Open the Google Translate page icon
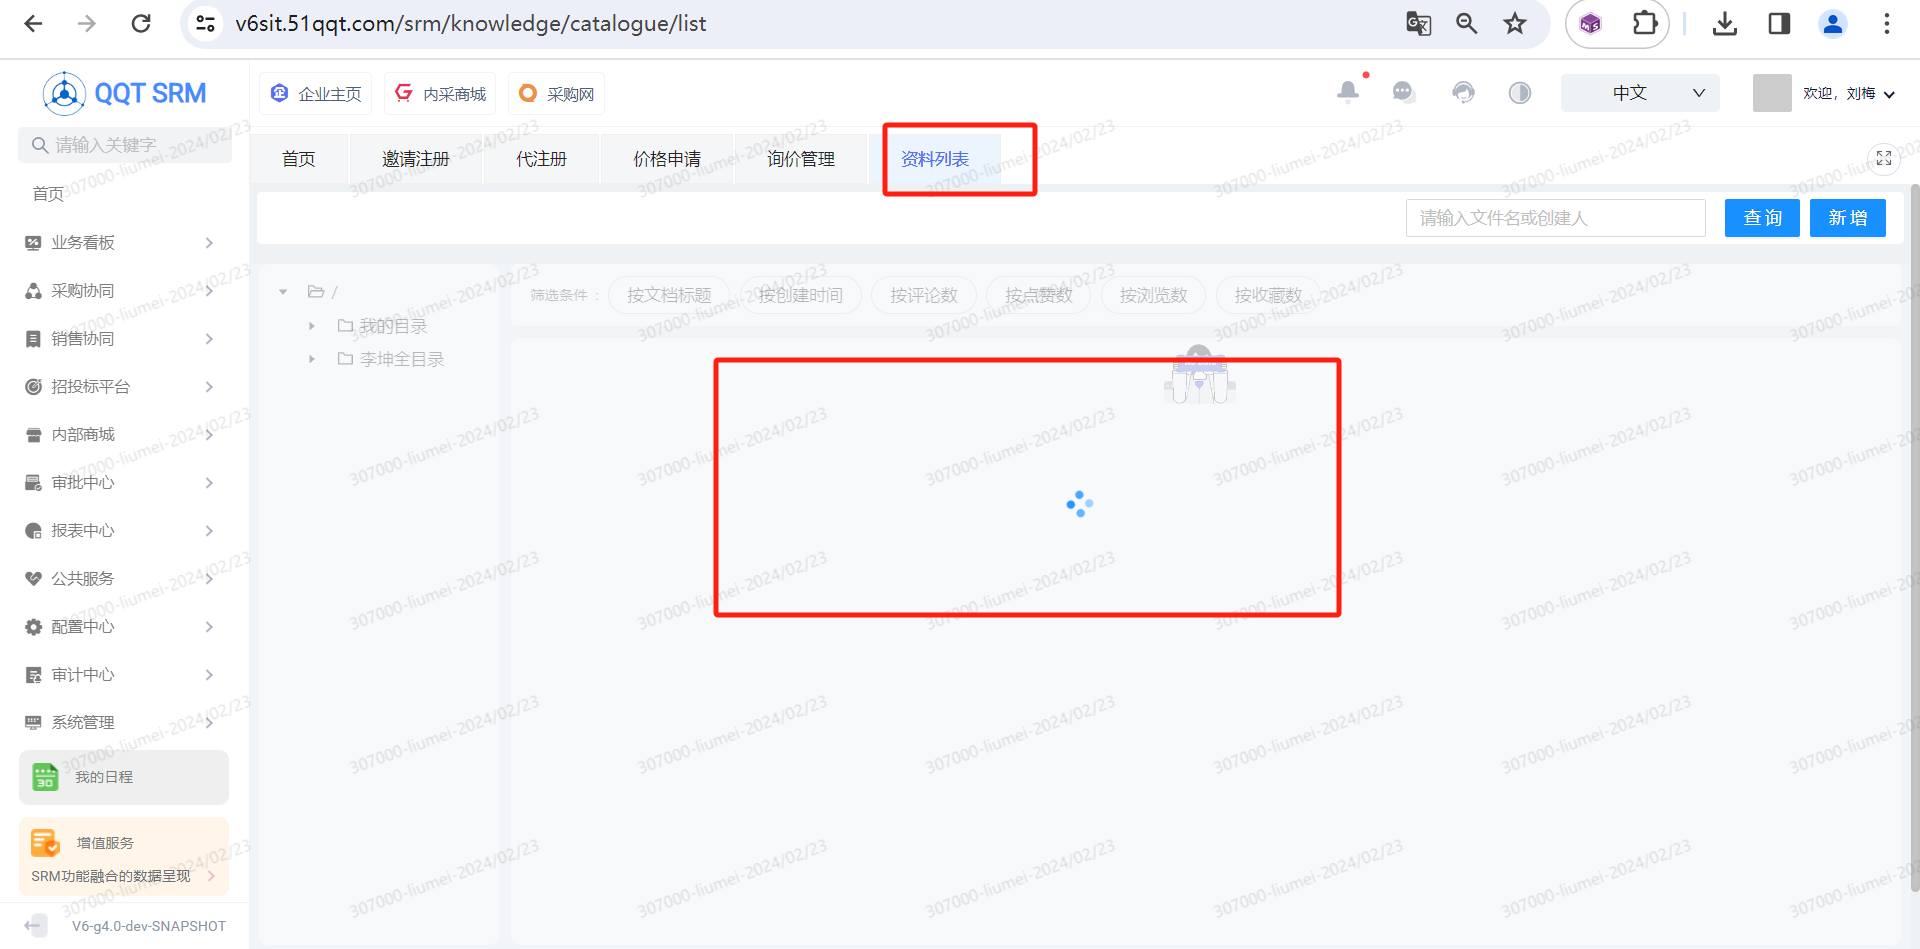 [1418, 23]
